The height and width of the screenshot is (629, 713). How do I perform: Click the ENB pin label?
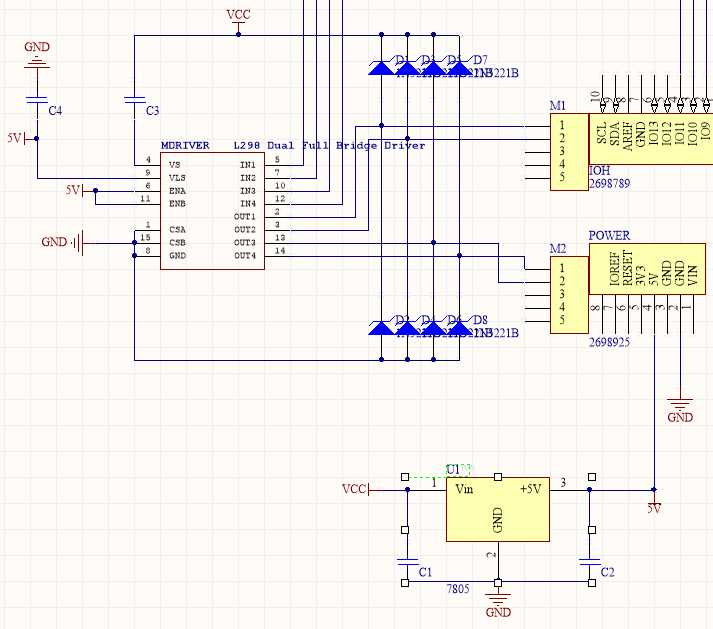tap(177, 203)
